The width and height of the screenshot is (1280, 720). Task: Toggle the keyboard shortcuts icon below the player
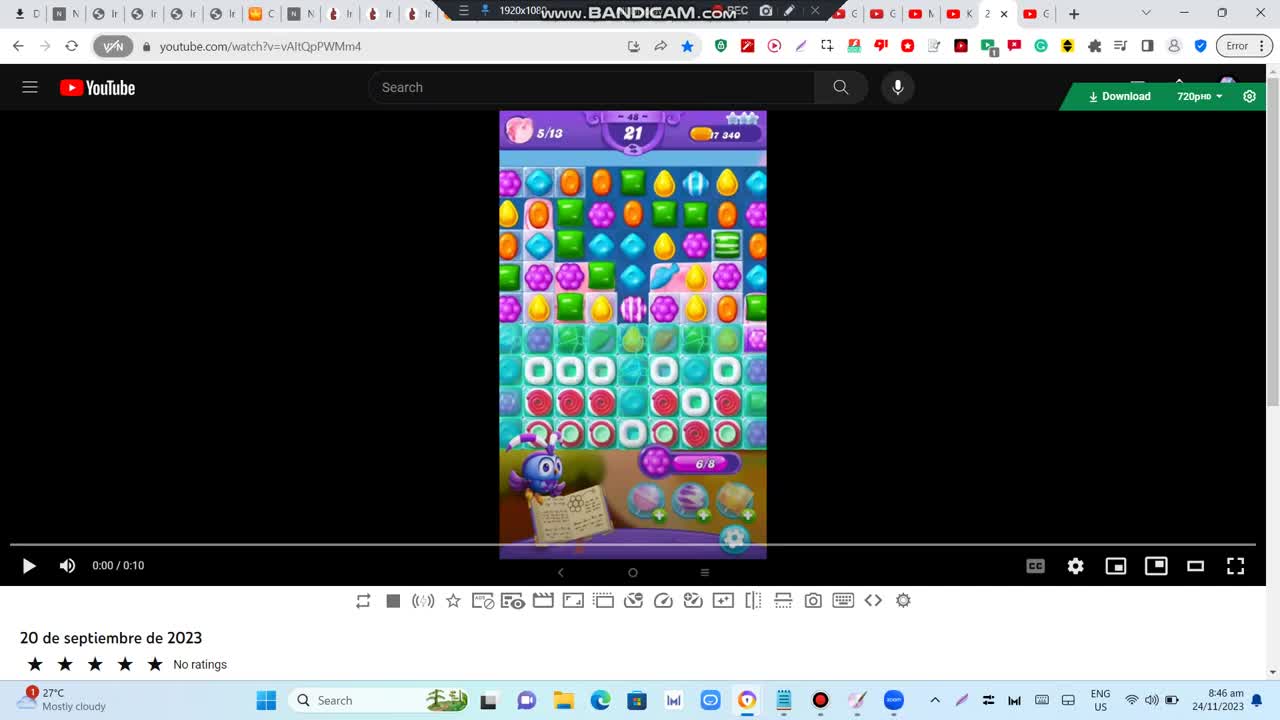843,600
